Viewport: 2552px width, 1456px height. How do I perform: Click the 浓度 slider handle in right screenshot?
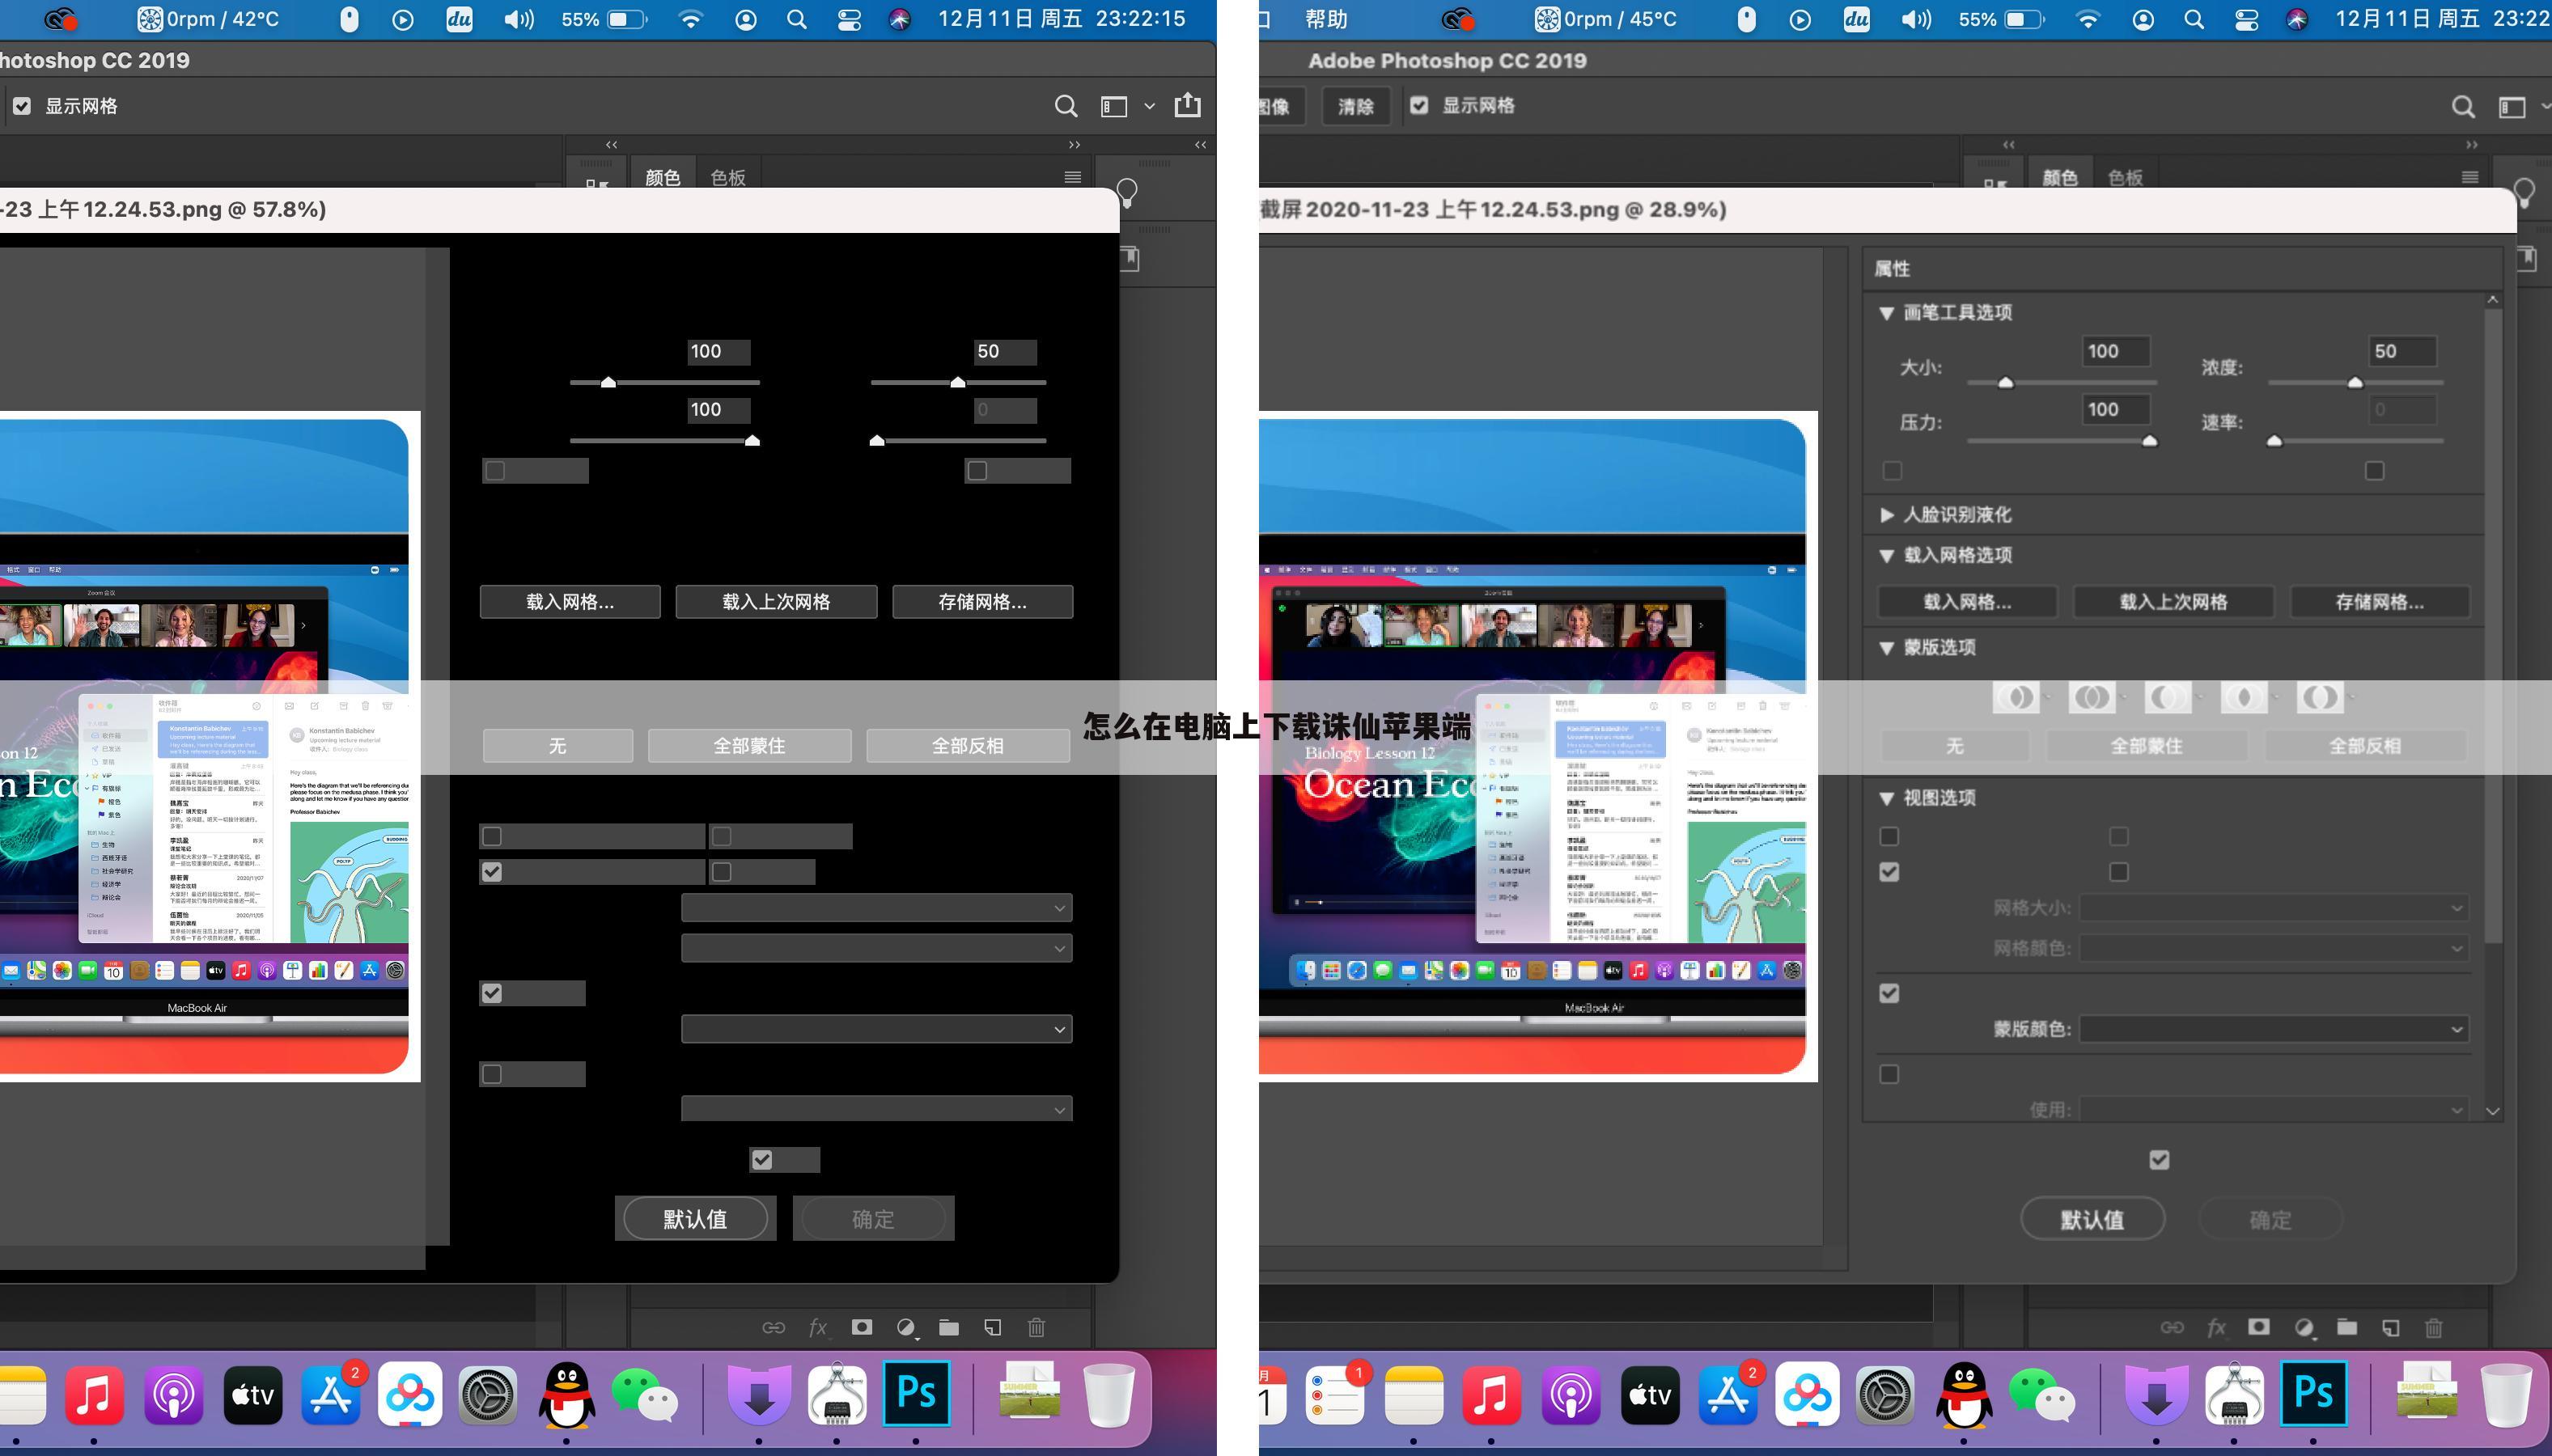(2355, 382)
